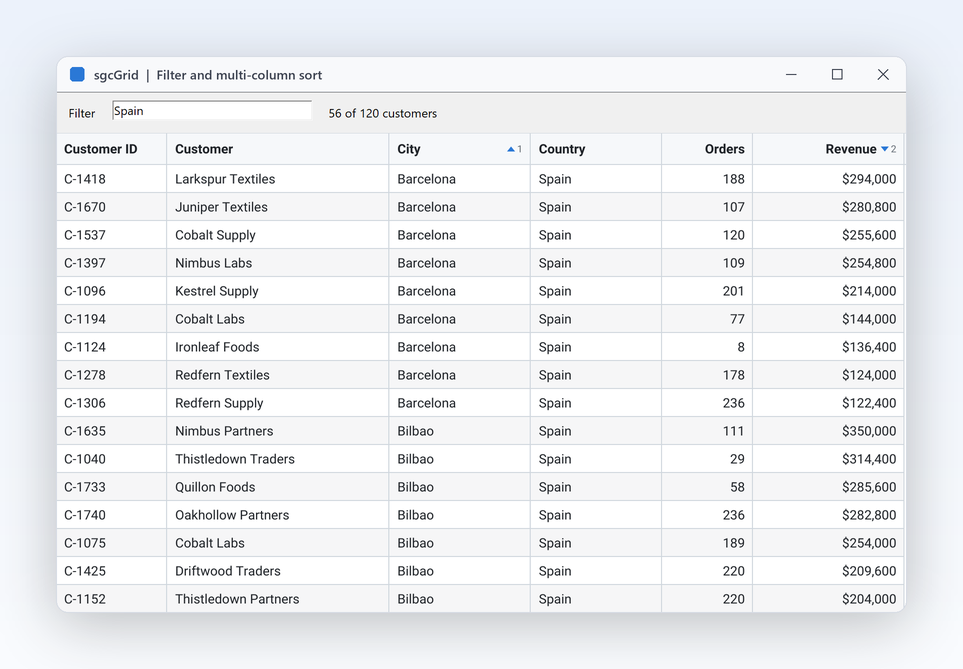Maximize the sgcGrid window

pyautogui.click(x=837, y=74)
